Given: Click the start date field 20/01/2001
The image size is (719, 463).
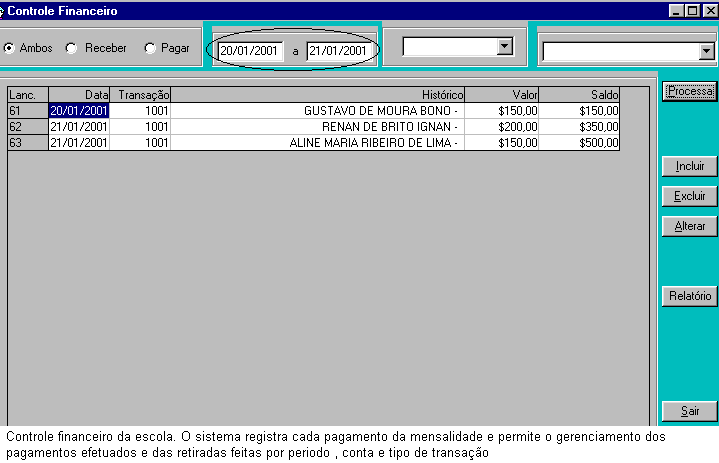Looking at the screenshot, I should (250, 50).
